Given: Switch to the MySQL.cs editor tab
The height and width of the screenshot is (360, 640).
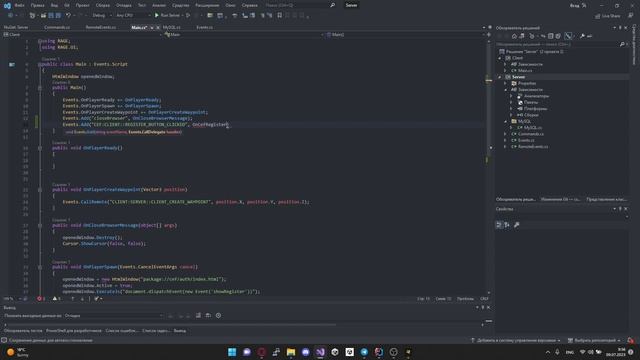Looking at the screenshot, I should click(x=172, y=27).
